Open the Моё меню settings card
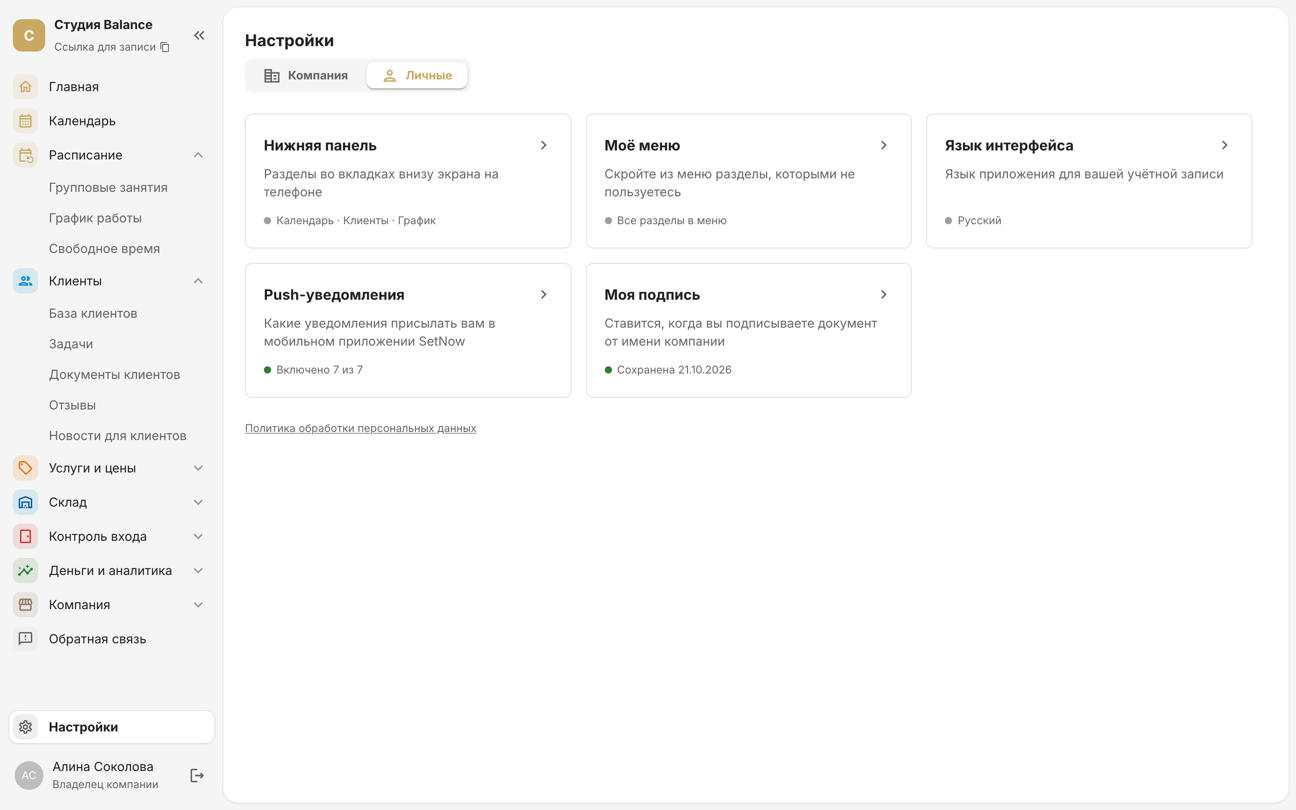Image resolution: width=1296 pixels, height=810 pixels. (x=748, y=181)
